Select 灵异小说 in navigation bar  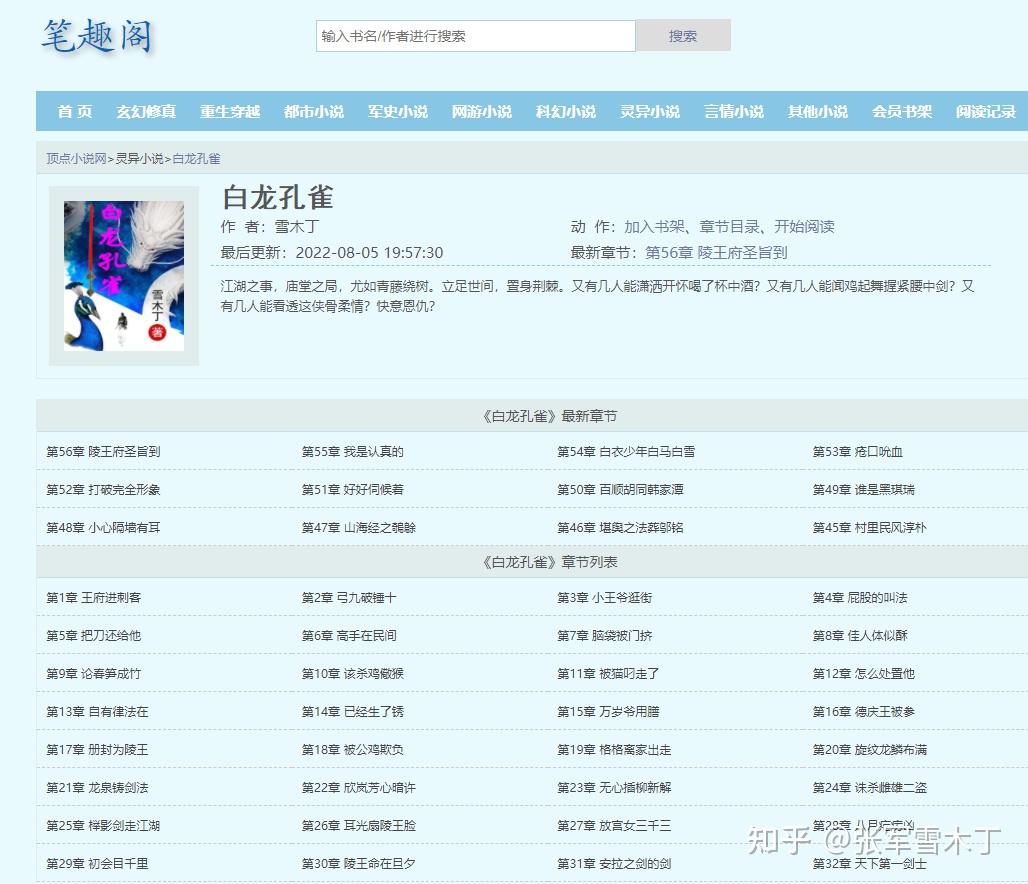pos(650,111)
